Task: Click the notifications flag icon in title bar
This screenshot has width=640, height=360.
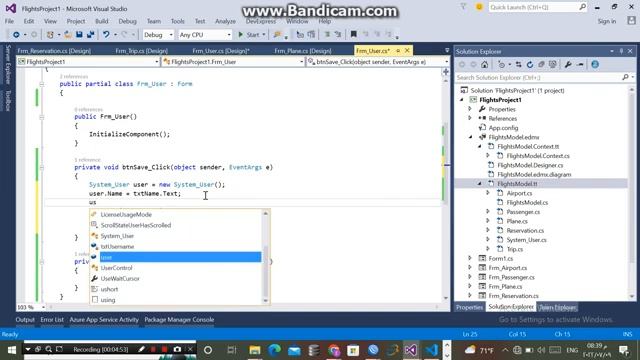Action: click(463, 7)
